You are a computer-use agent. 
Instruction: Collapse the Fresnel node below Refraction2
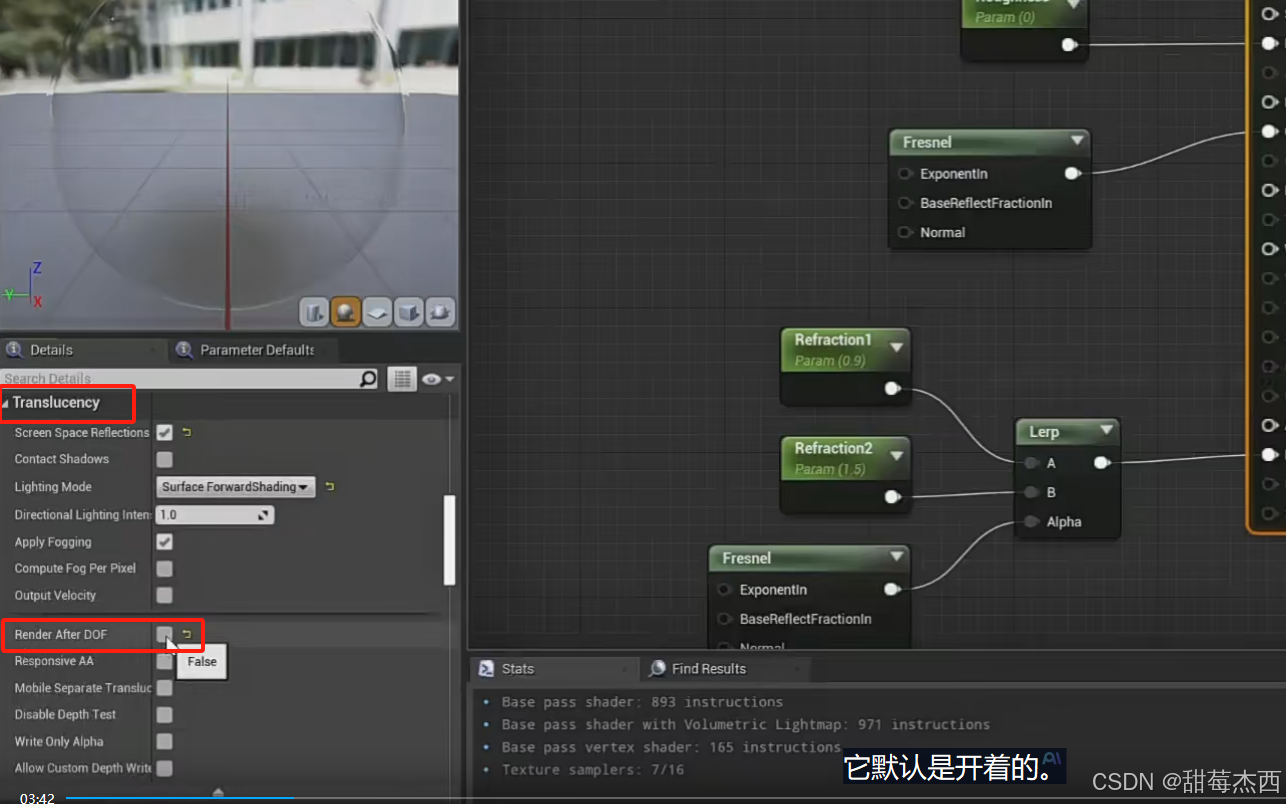coord(896,557)
